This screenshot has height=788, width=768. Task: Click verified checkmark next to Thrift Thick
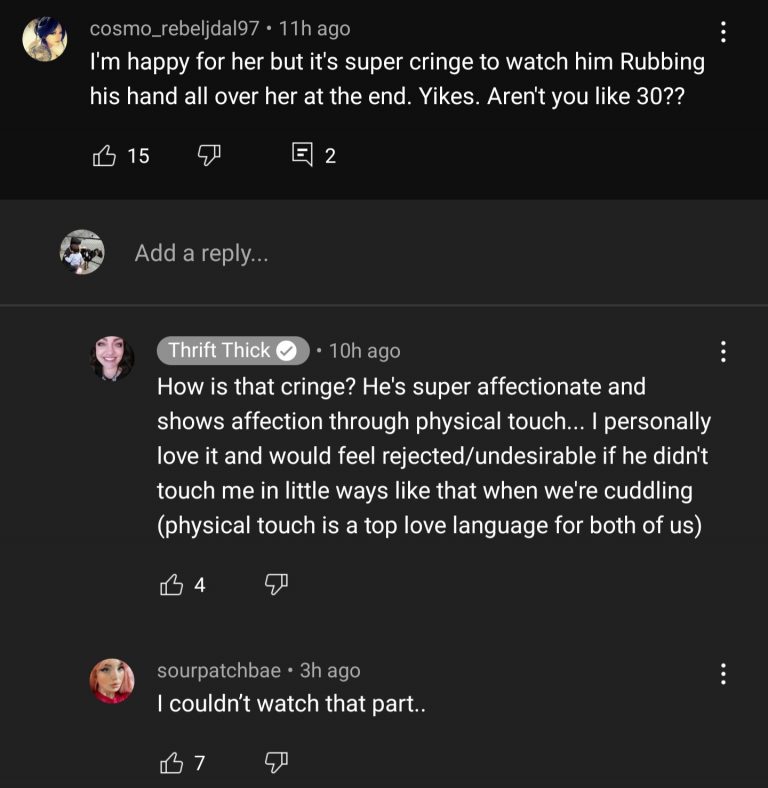pos(287,351)
